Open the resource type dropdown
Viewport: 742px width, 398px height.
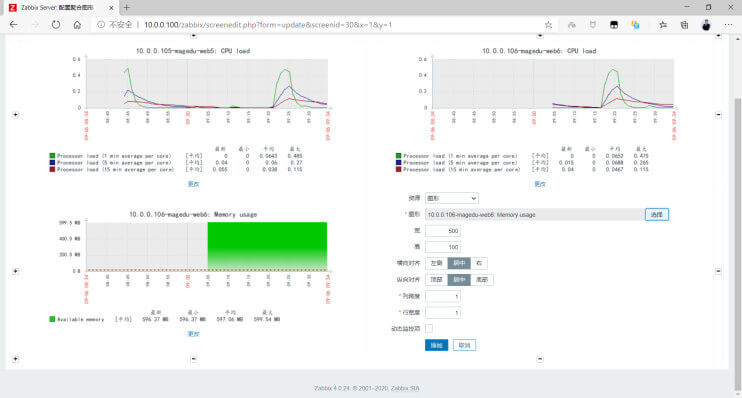tap(451, 198)
